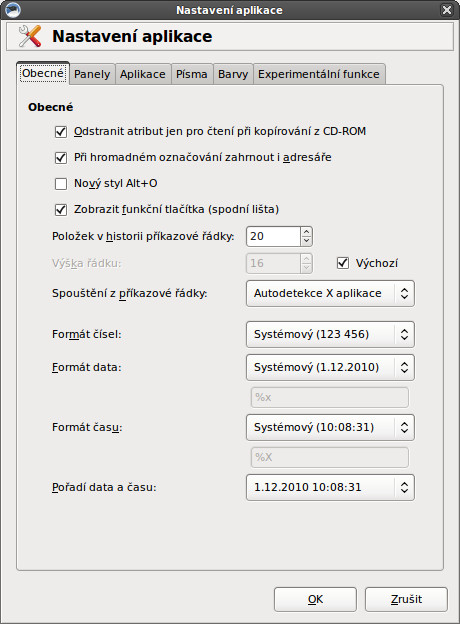Click the wrench and screwdriver settings icon
Screen dimensions: 460x624
click(x=30, y=36)
